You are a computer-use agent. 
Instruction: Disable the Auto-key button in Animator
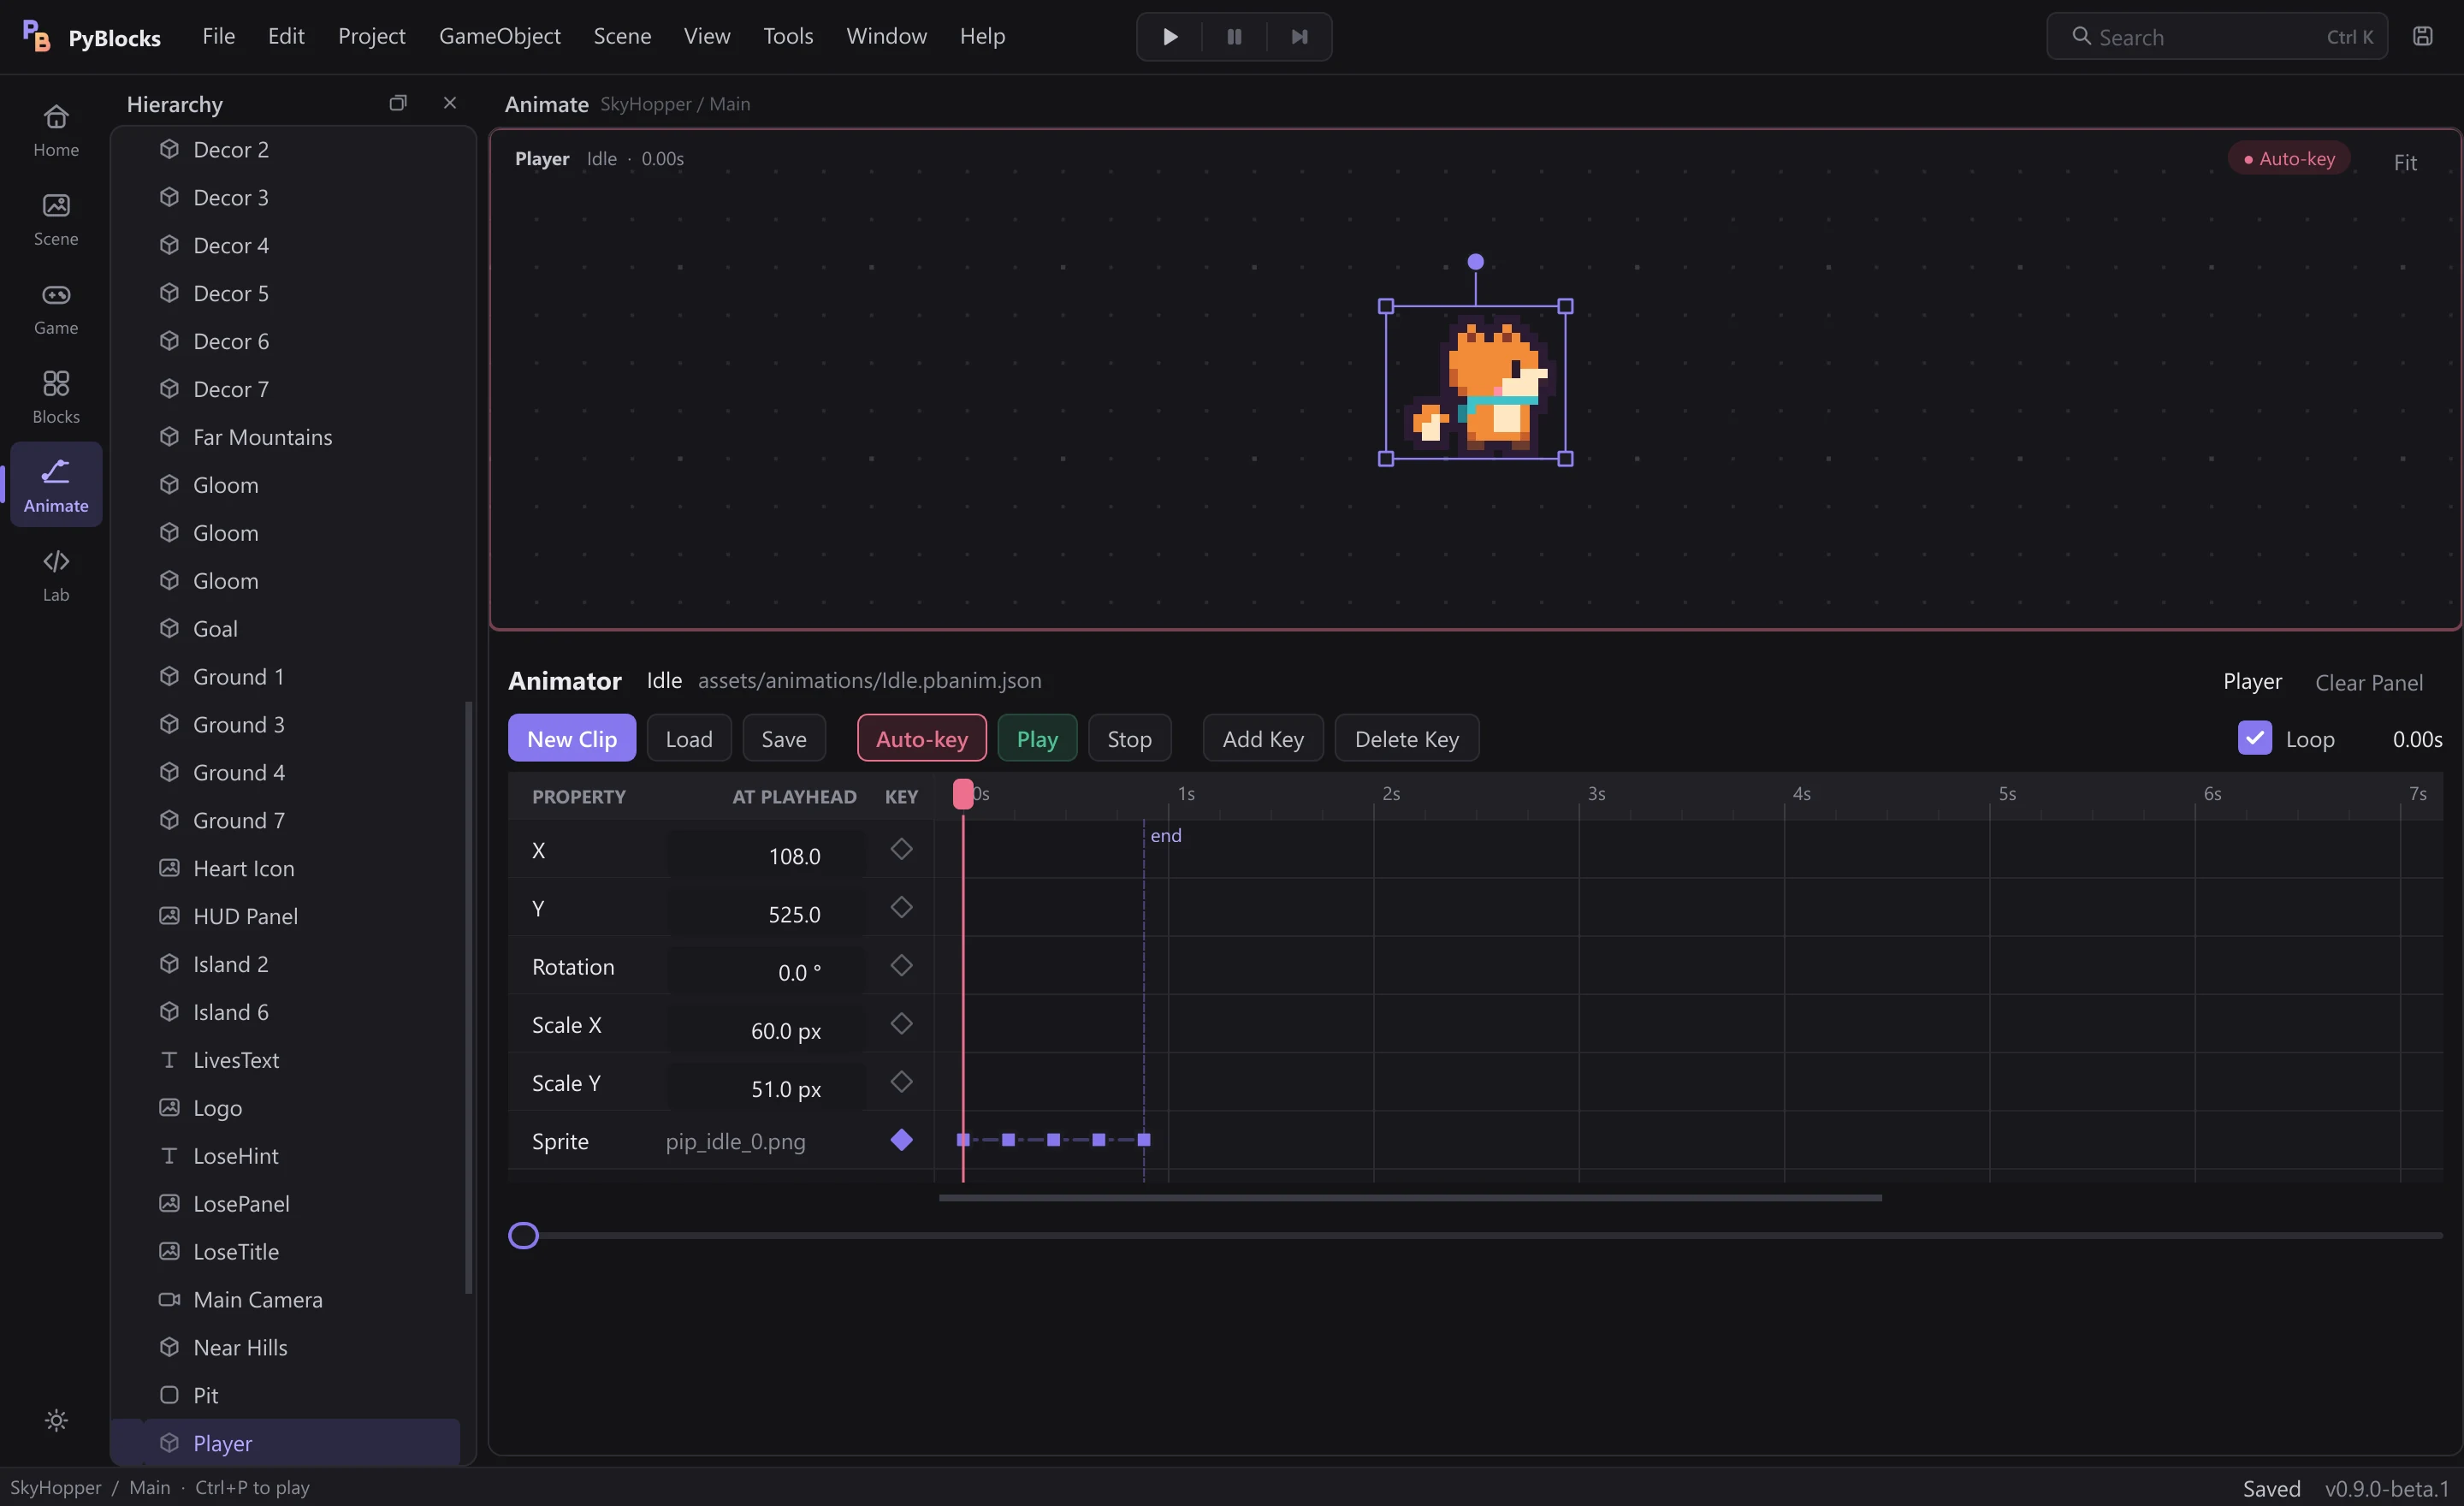(921, 738)
